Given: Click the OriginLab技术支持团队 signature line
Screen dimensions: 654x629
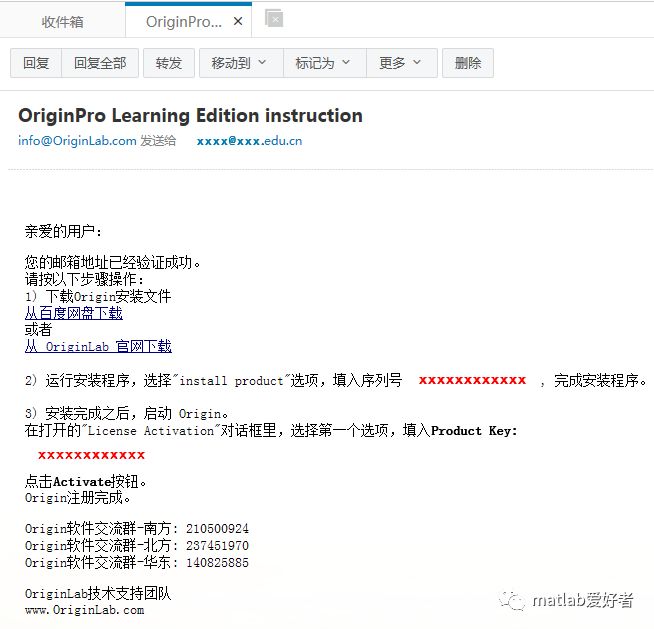Looking at the screenshot, I should (98, 594).
